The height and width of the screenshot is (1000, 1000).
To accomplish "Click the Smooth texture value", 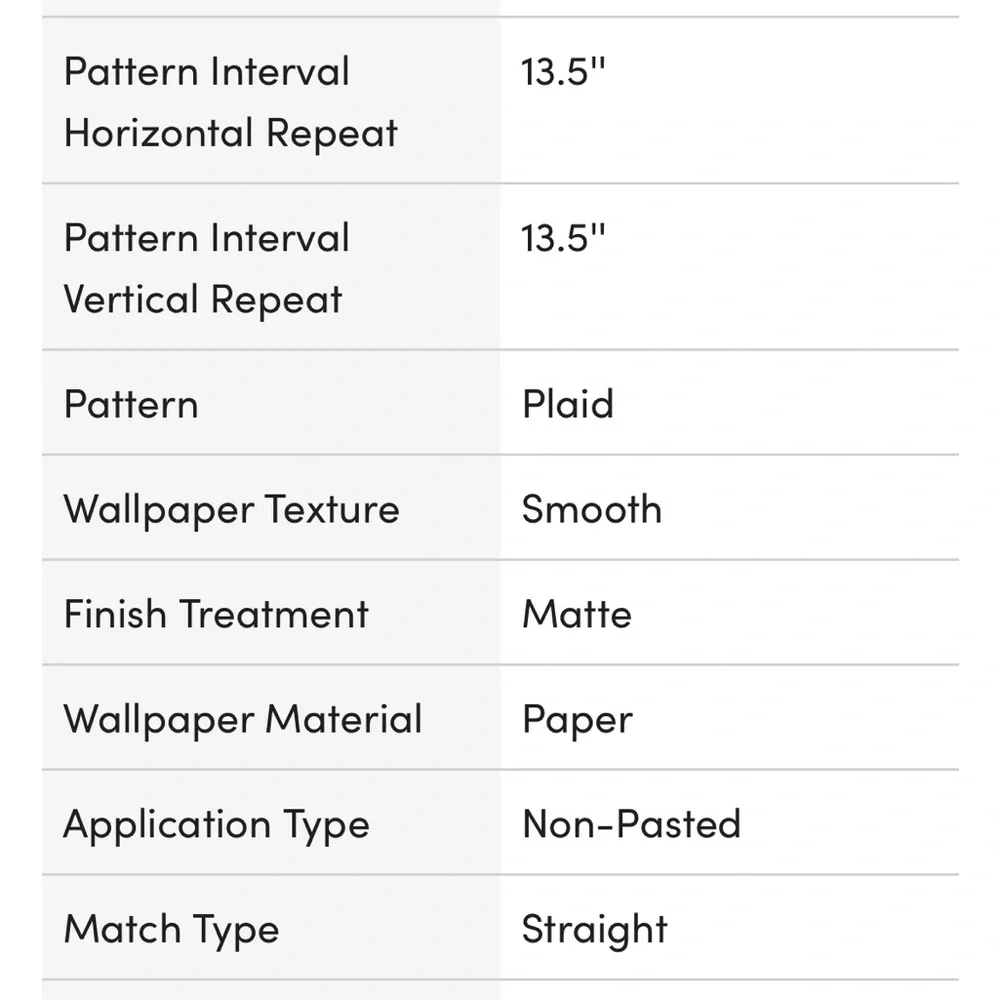I will 592,509.
